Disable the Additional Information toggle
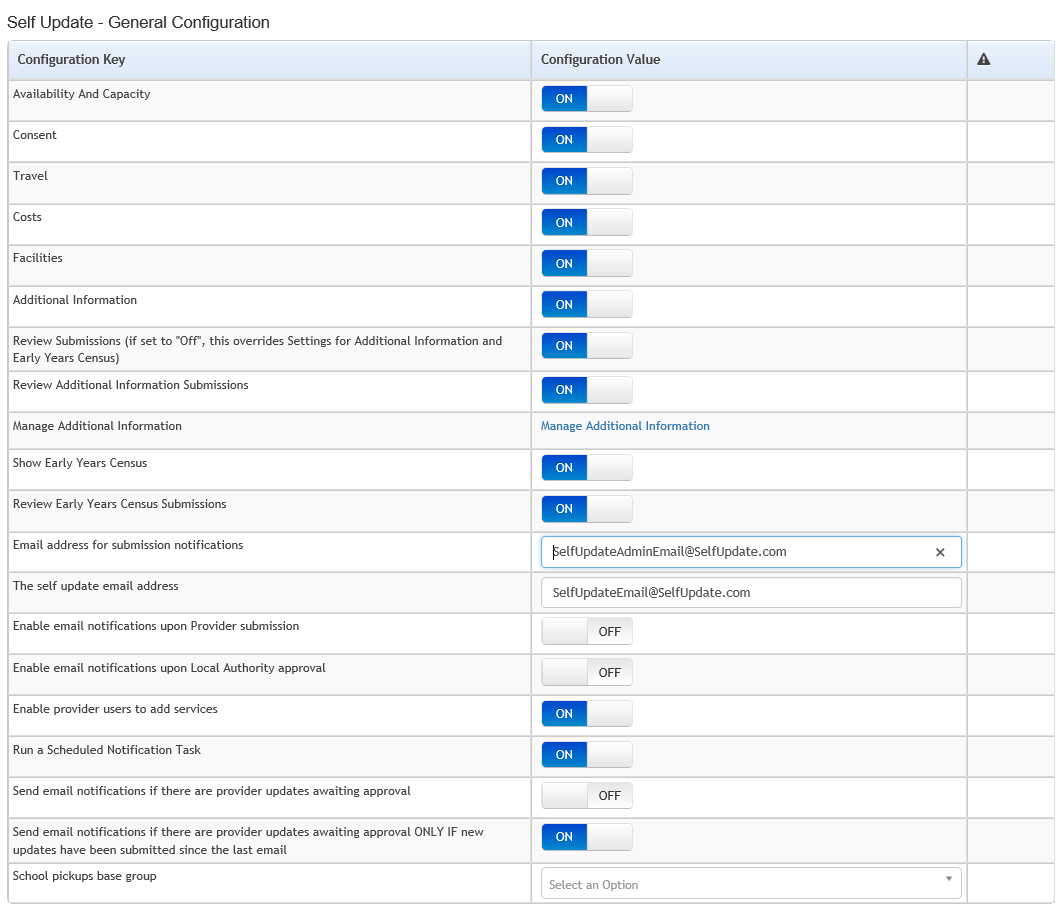The height and width of the screenshot is (907, 1063). (x=586, y=304)
